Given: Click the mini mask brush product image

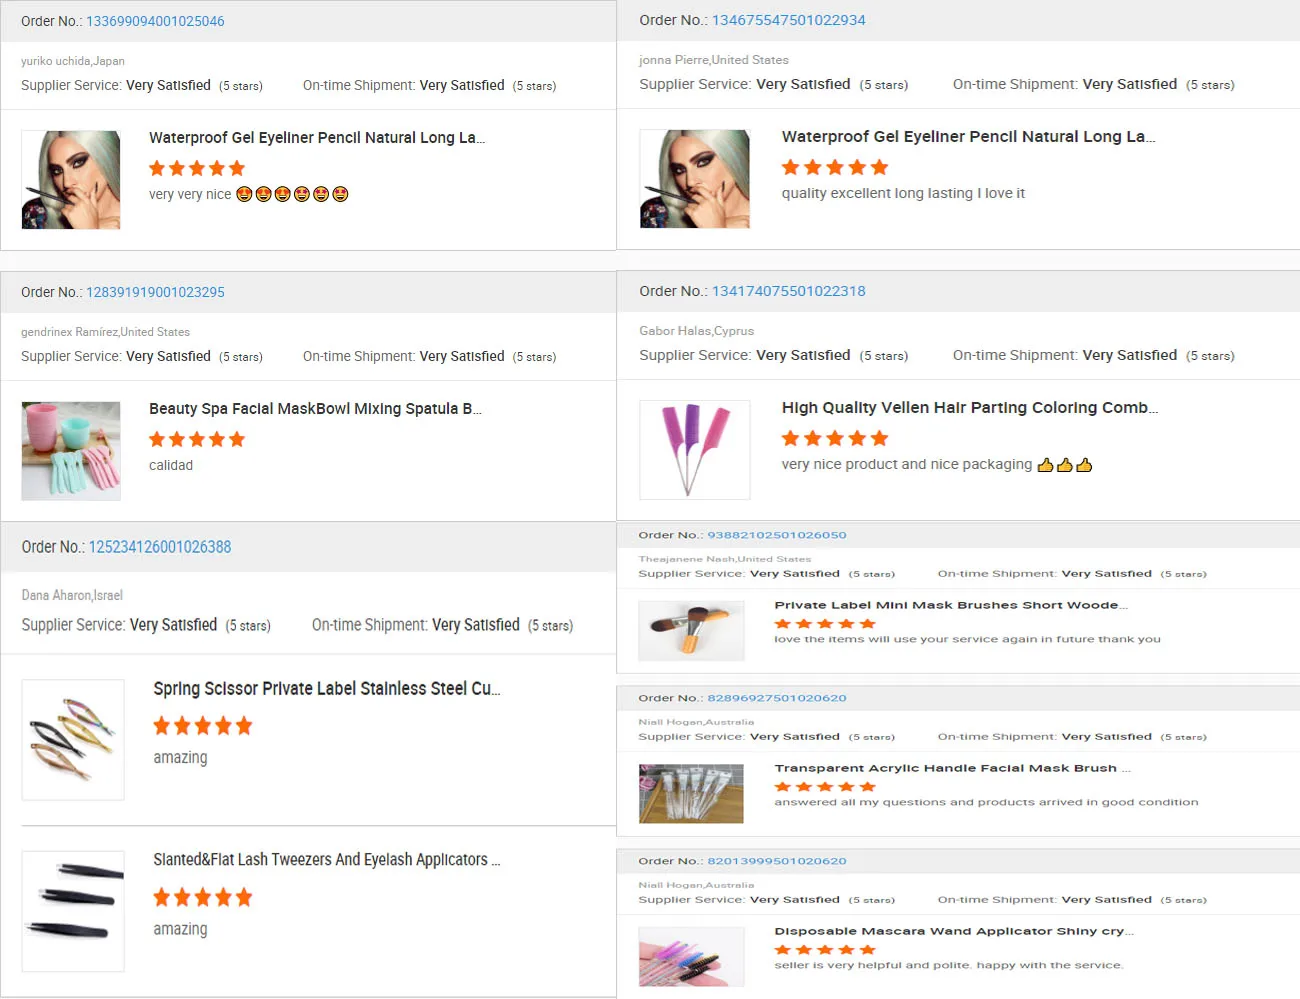Looking at the screenshot, I should pos(691,631).
